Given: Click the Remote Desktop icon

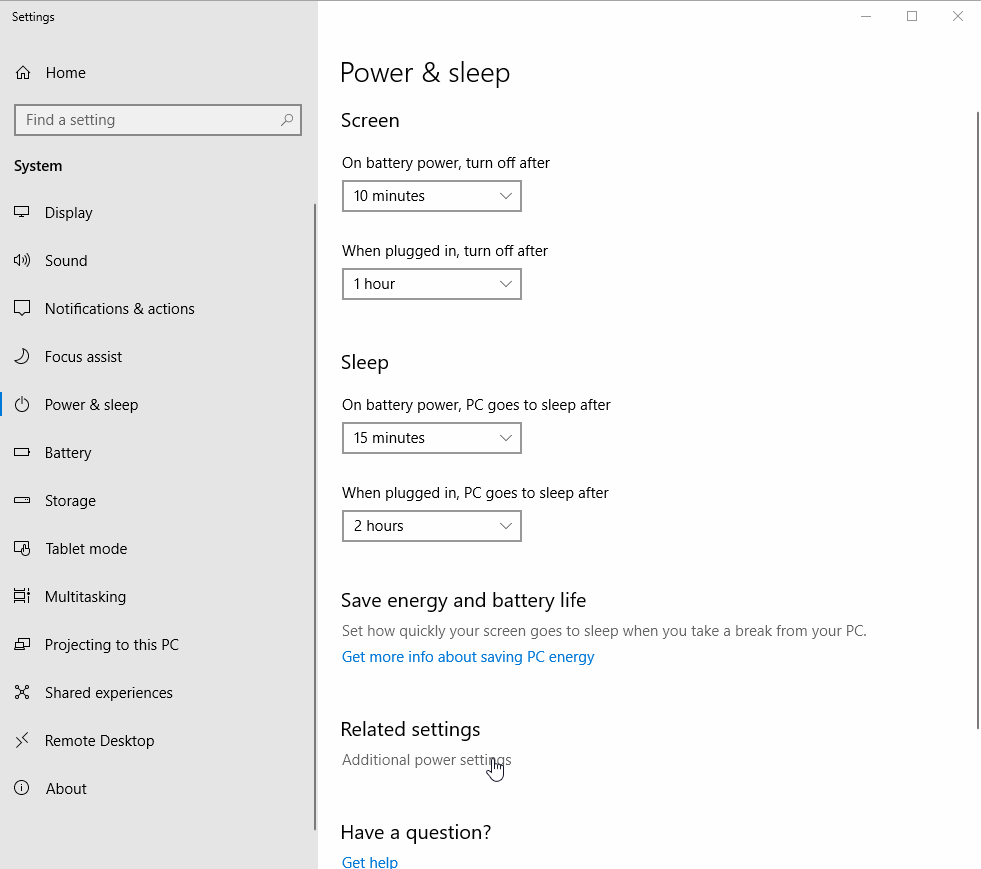Looking at the screenshot, I should 22,741.
